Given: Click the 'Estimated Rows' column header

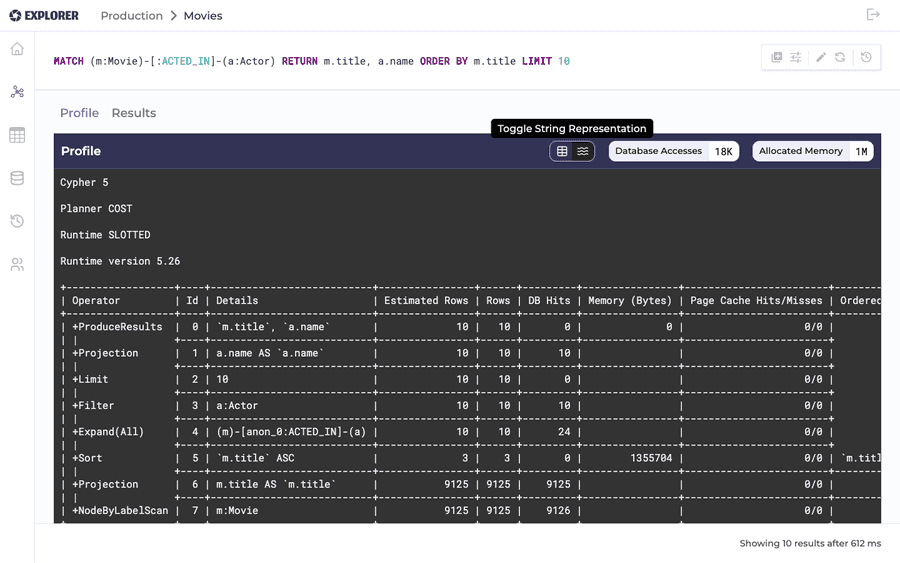Looking at the screenshot, I should coord(426,300).
